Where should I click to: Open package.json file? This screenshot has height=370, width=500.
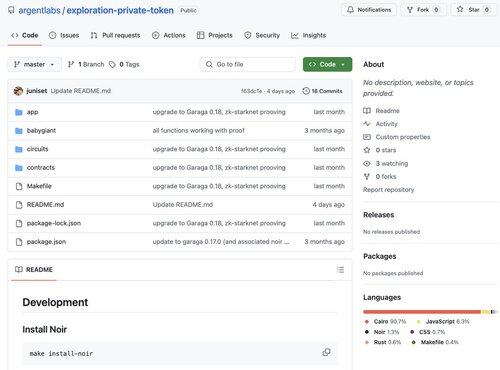coord(46,242)
